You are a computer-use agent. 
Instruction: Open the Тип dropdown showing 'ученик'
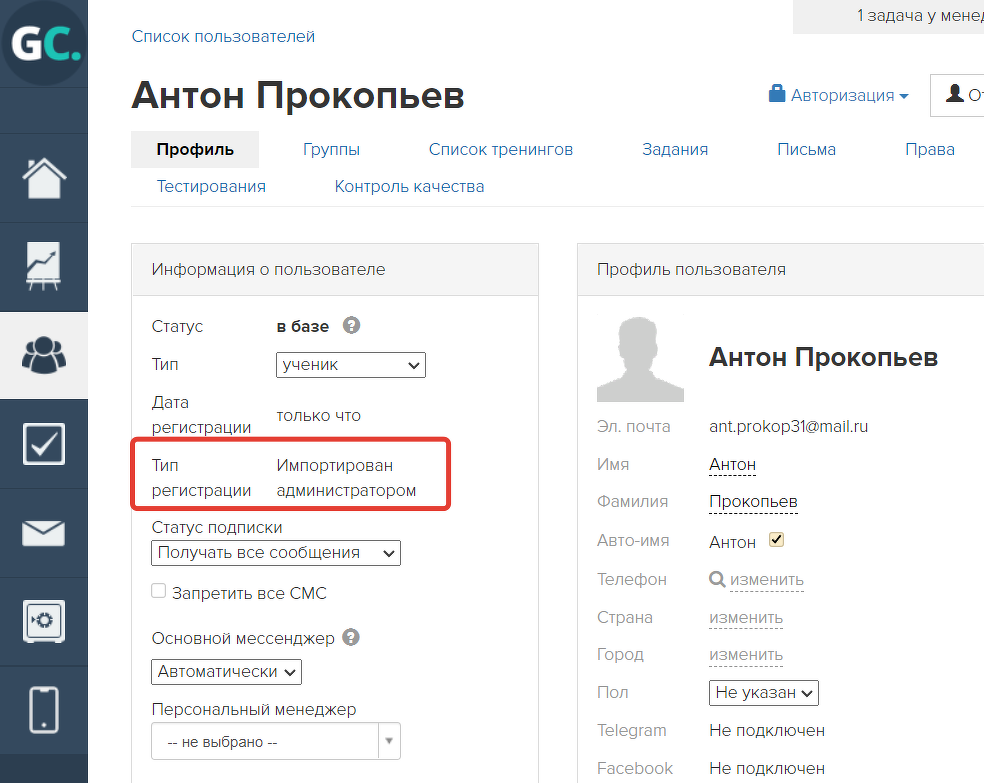(351, 365)
